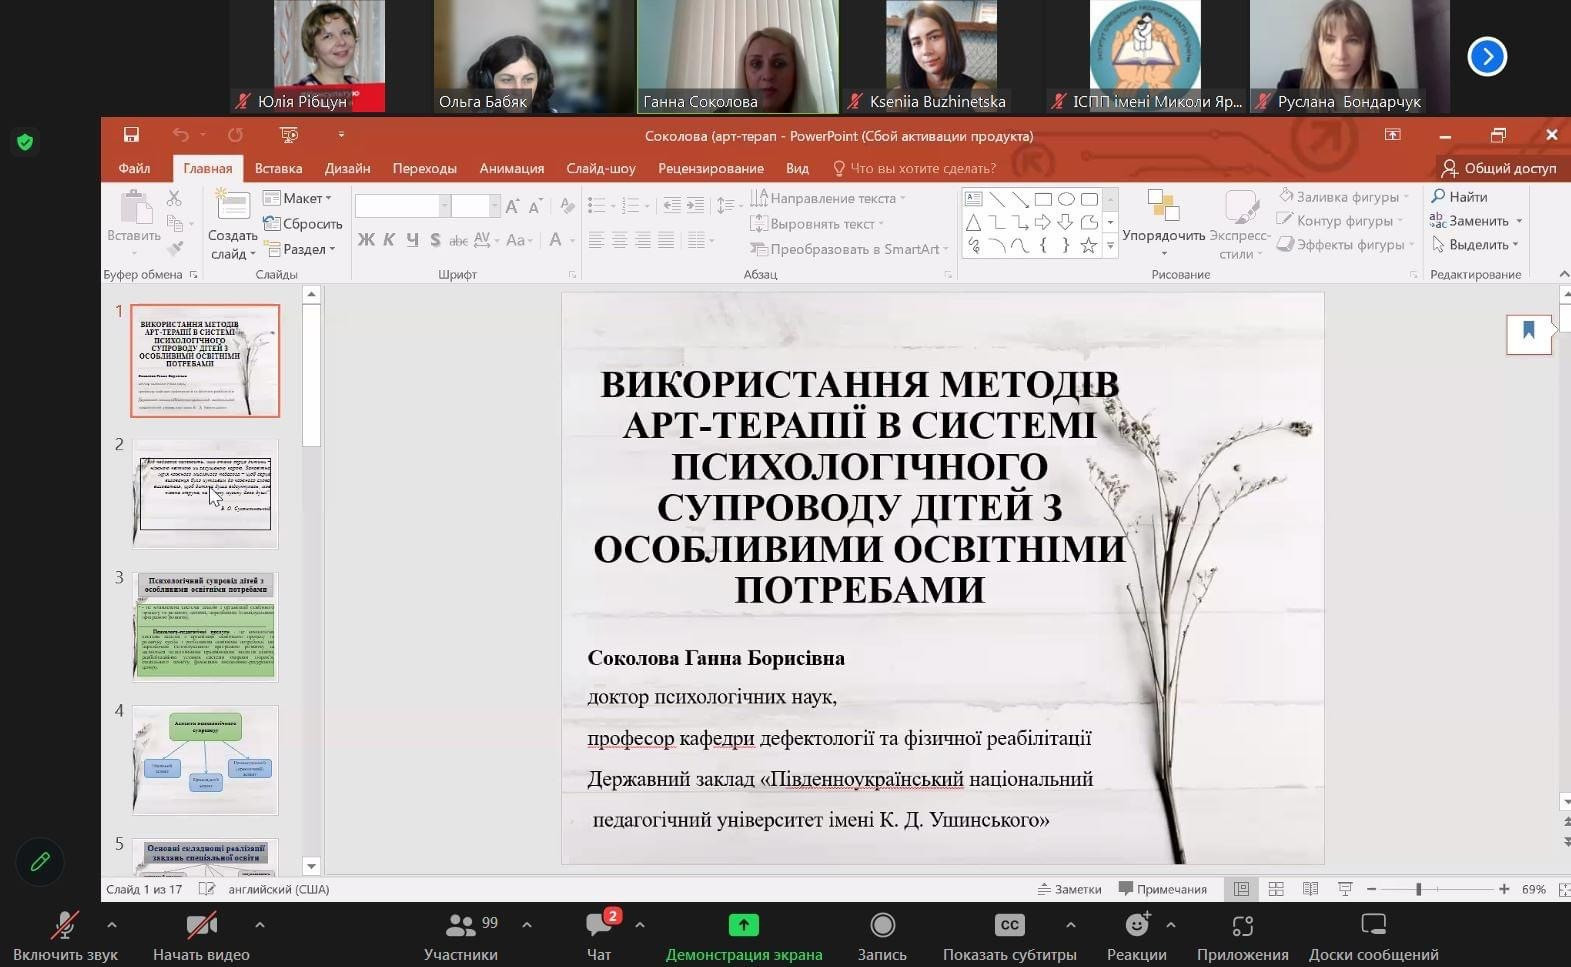This screenshot has width=1571, height=967.
Task: Click the Reactions (Реакции) smiley icon
Action: pos(1137,925)
